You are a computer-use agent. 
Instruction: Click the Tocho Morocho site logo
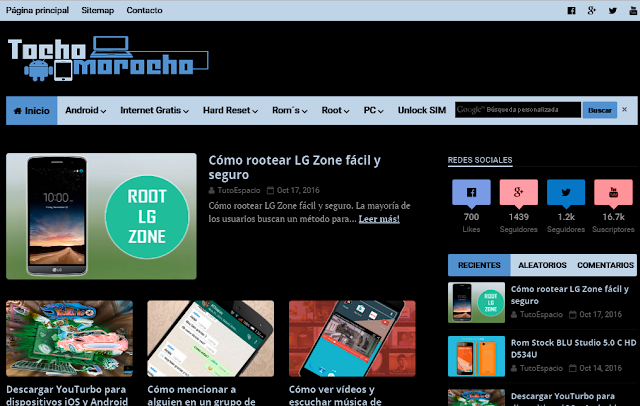108,59
